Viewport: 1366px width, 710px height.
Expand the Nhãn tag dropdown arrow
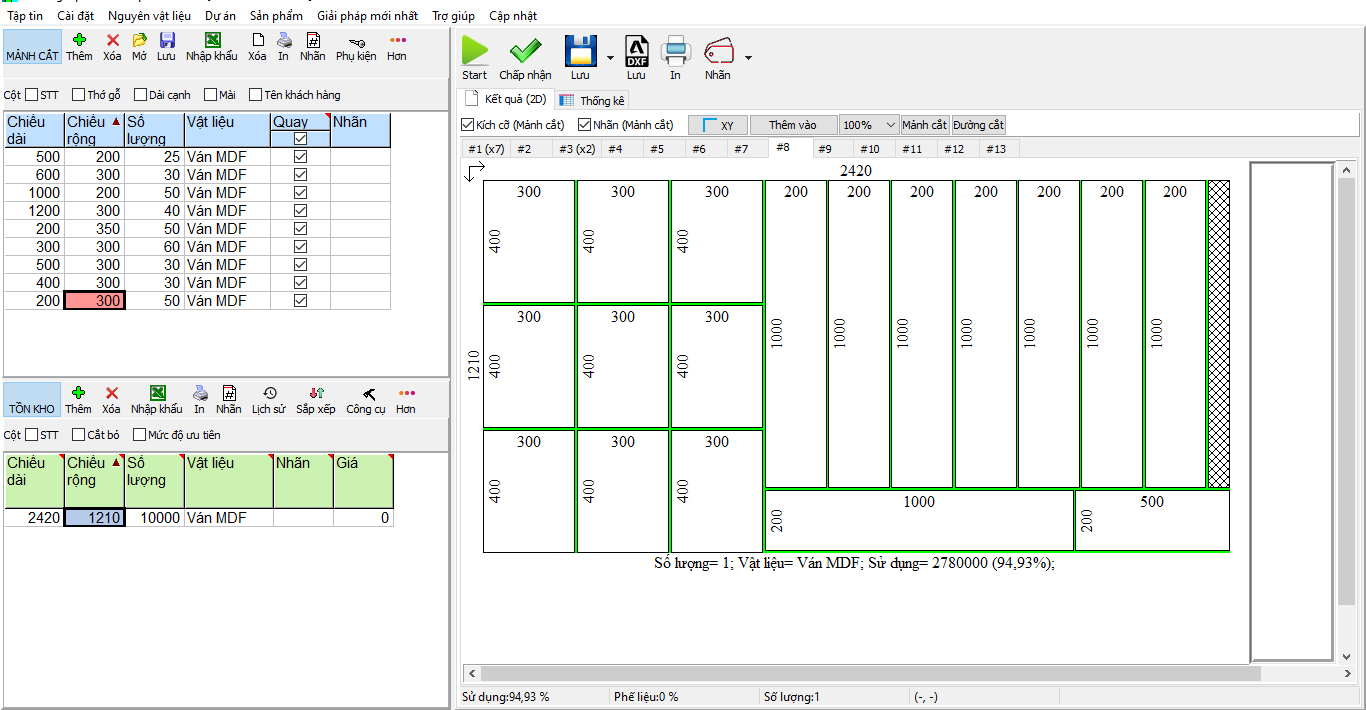[x=748, y=58]
